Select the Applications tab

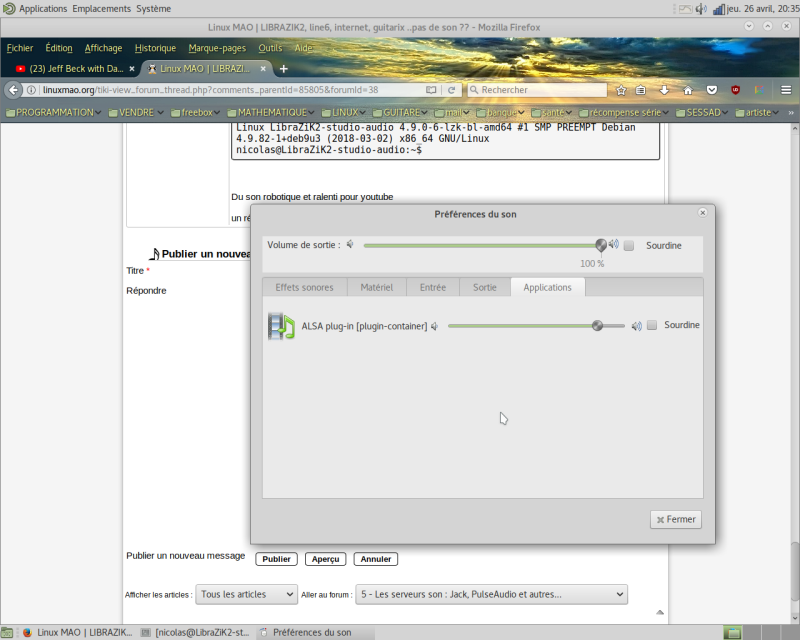coord(547,287)
